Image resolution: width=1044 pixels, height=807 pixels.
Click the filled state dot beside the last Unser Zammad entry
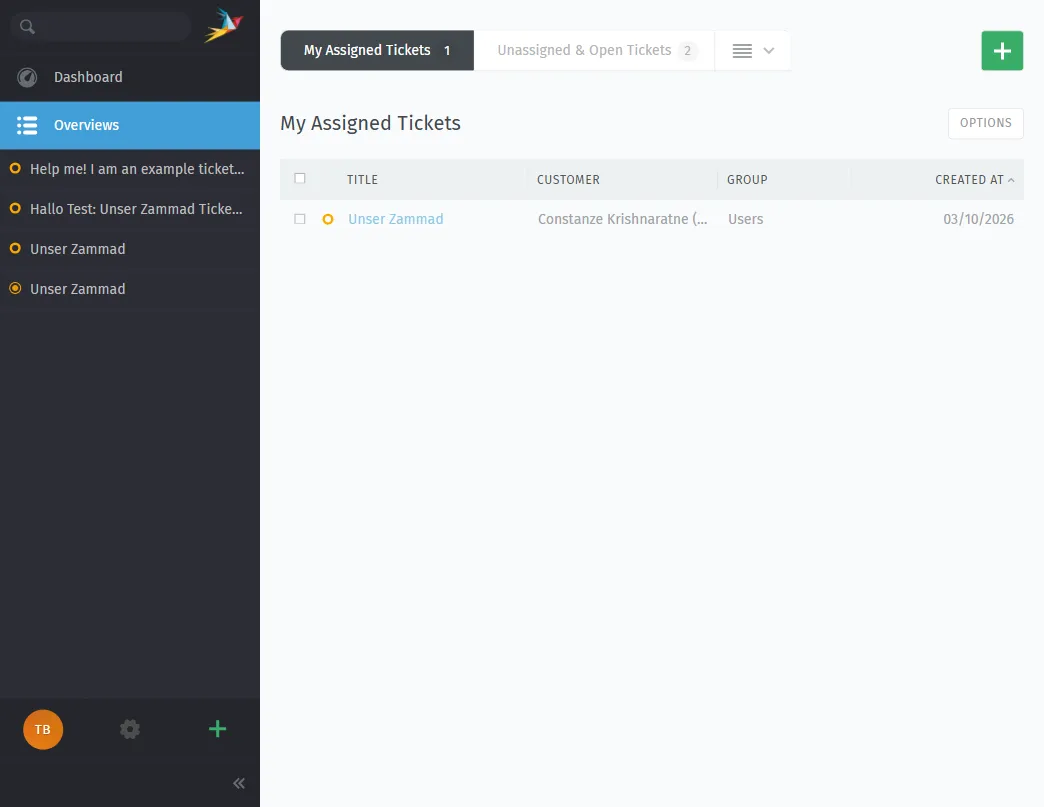click(x=14, y=289)
